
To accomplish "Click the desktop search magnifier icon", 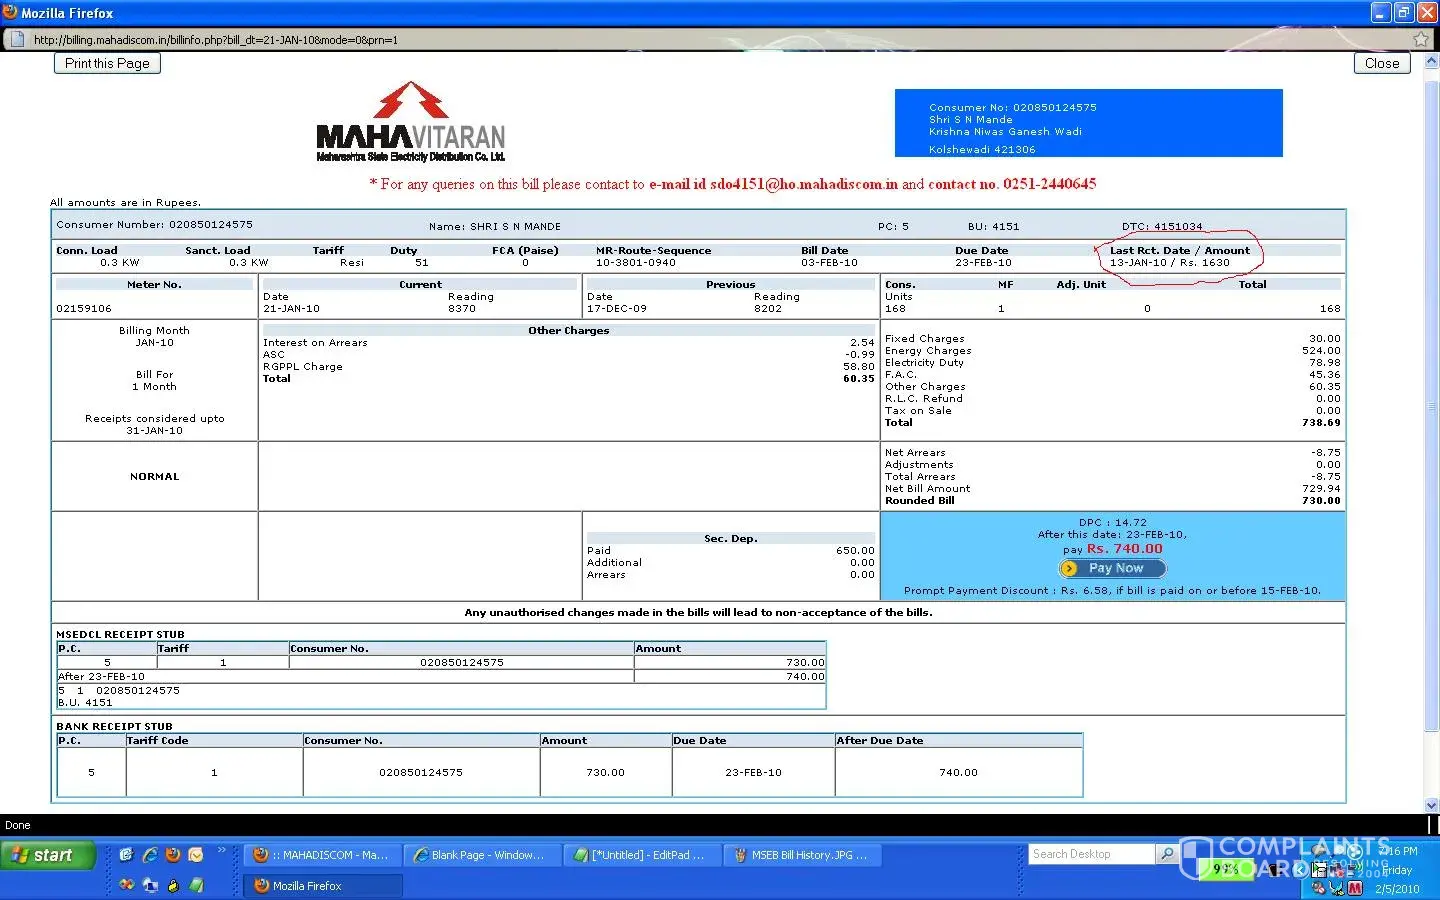I will point(1166,854).
